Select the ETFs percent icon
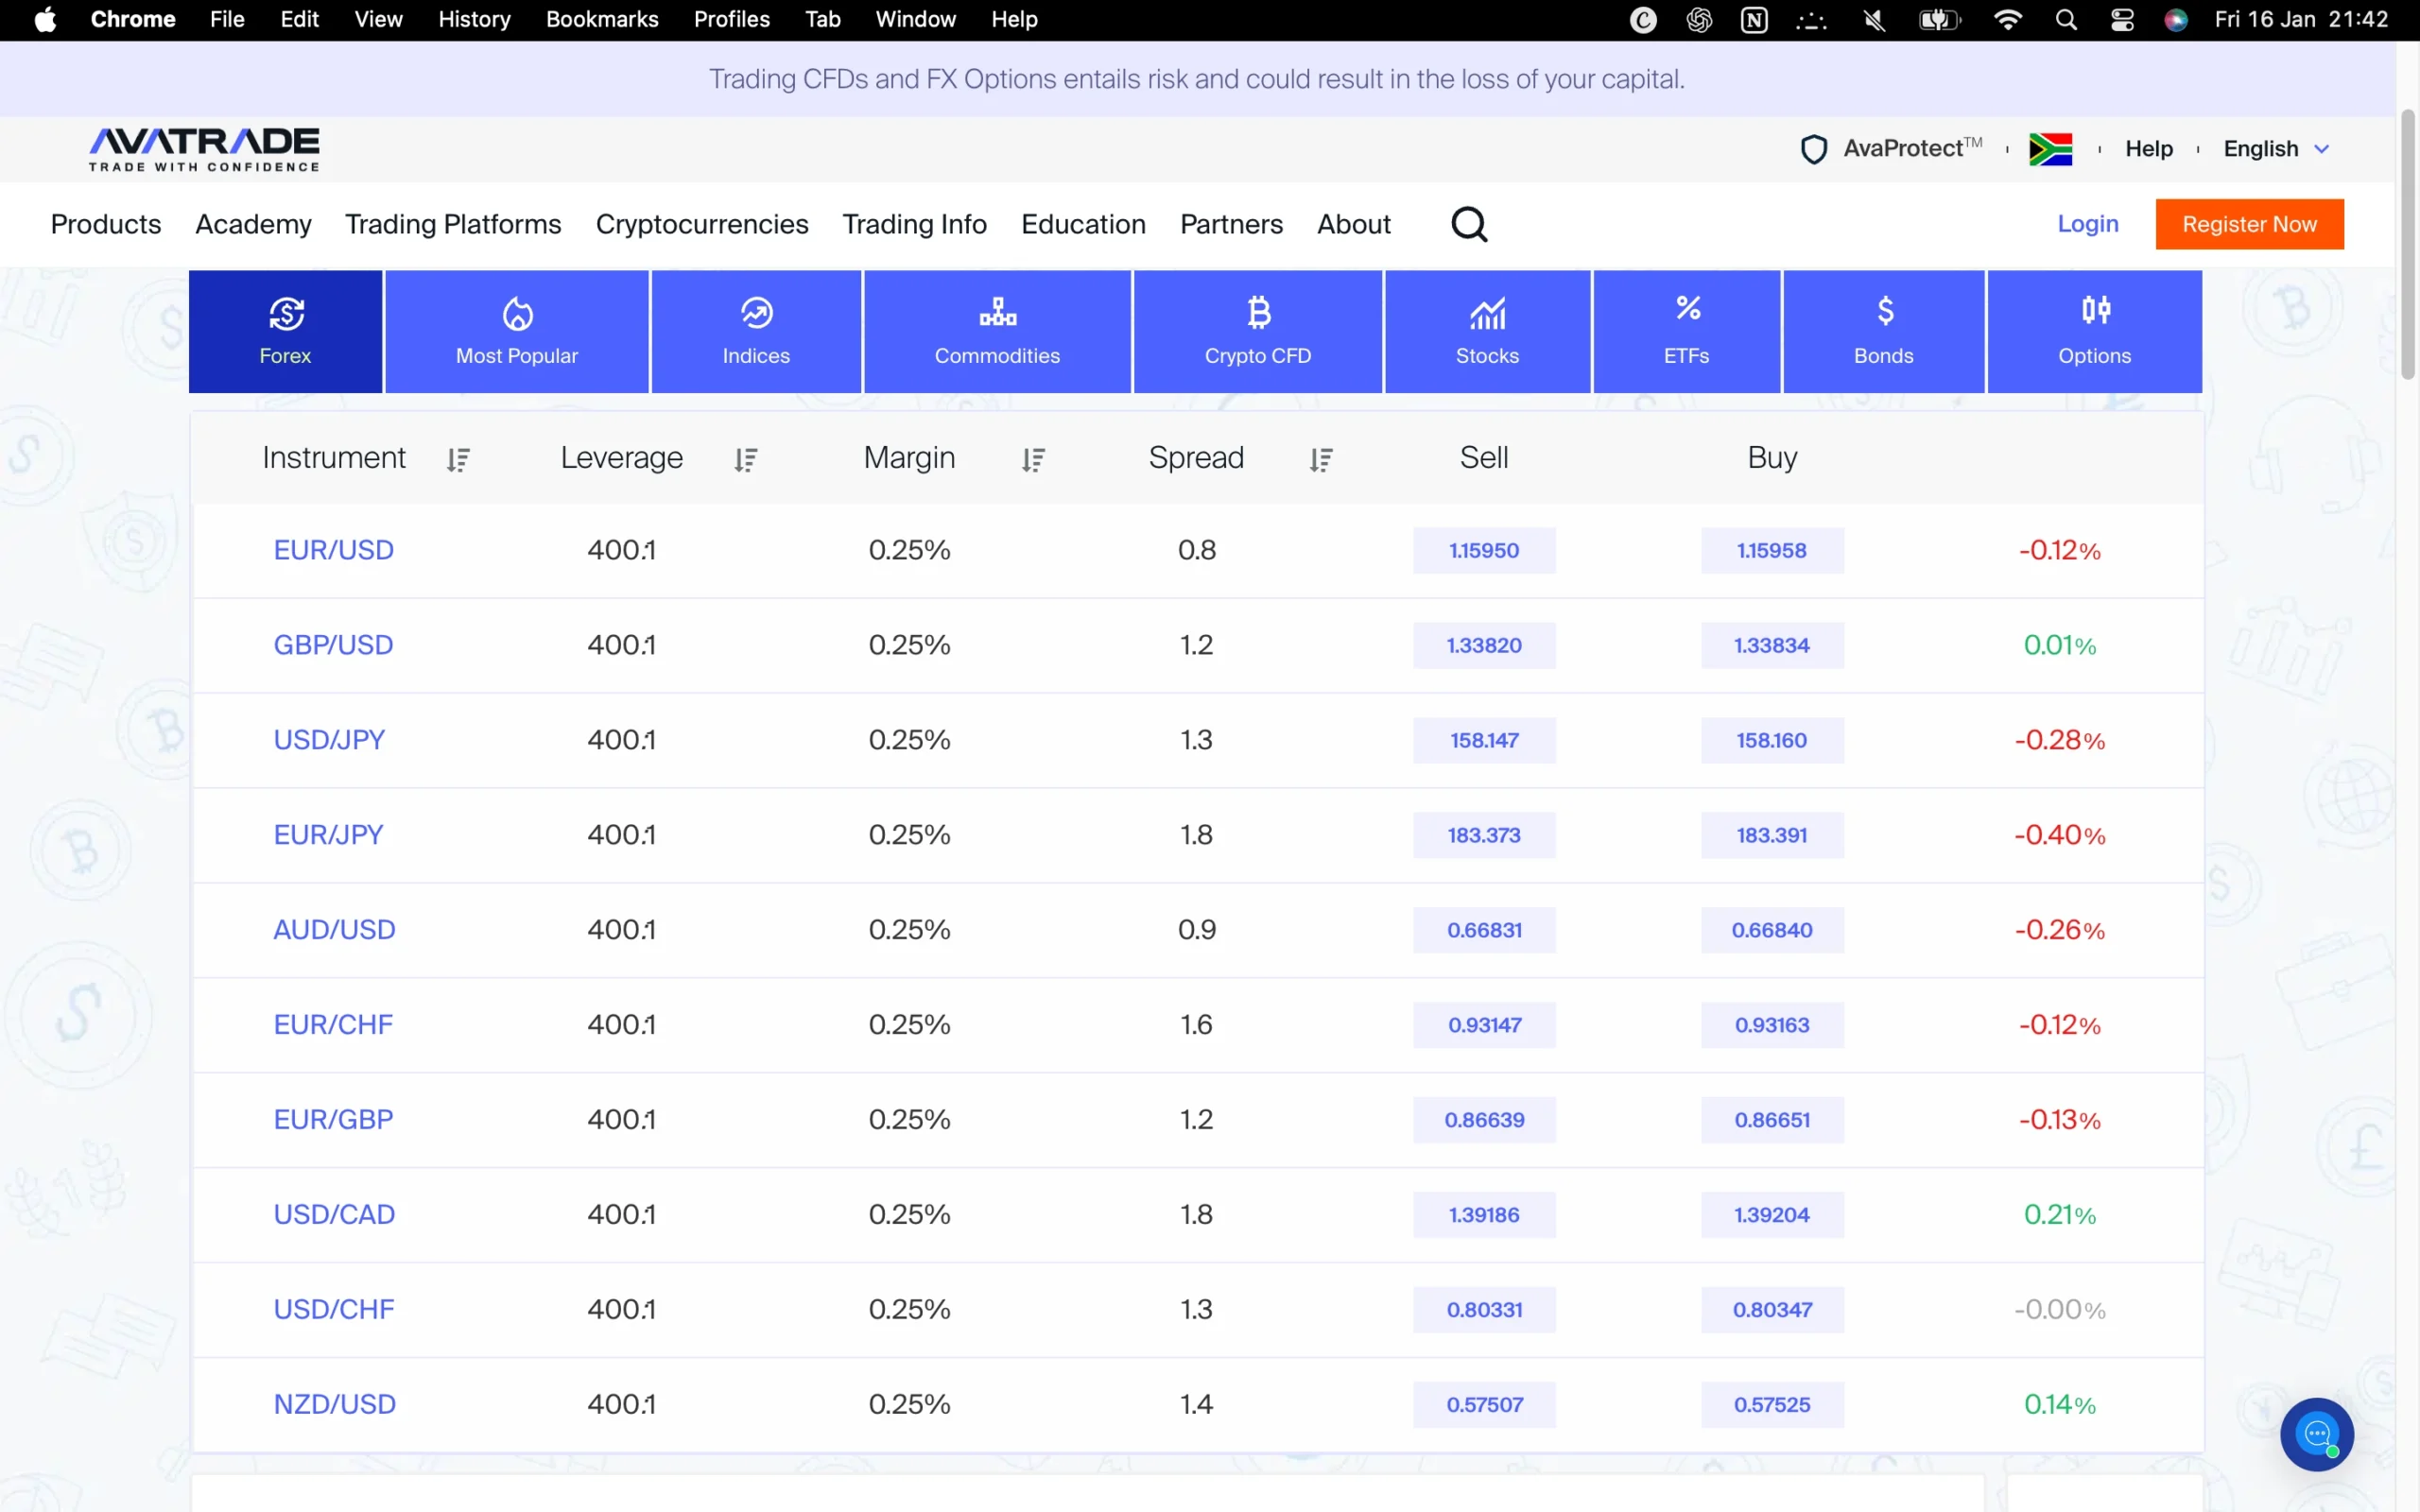This screenshot has height=1512, width=2420. 1687,308
